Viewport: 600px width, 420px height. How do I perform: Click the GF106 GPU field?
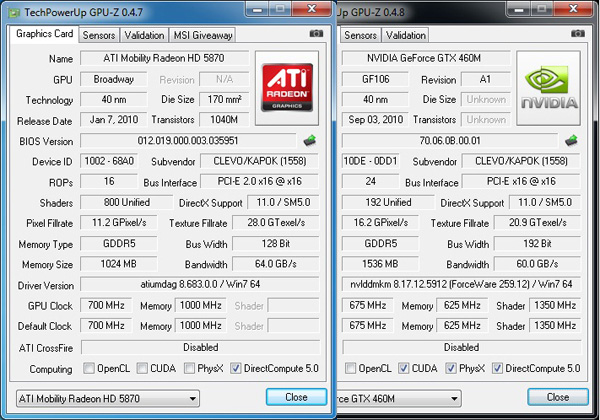click(x=375, y=79)
